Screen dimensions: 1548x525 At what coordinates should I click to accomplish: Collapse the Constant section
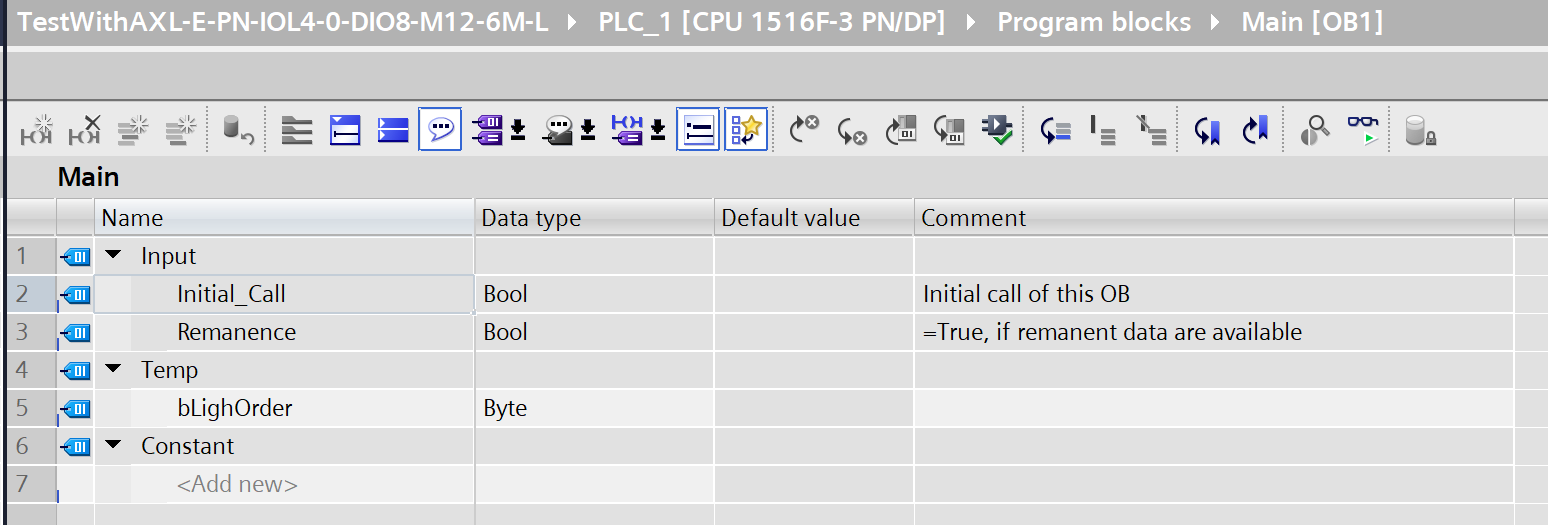coord(111,446)
